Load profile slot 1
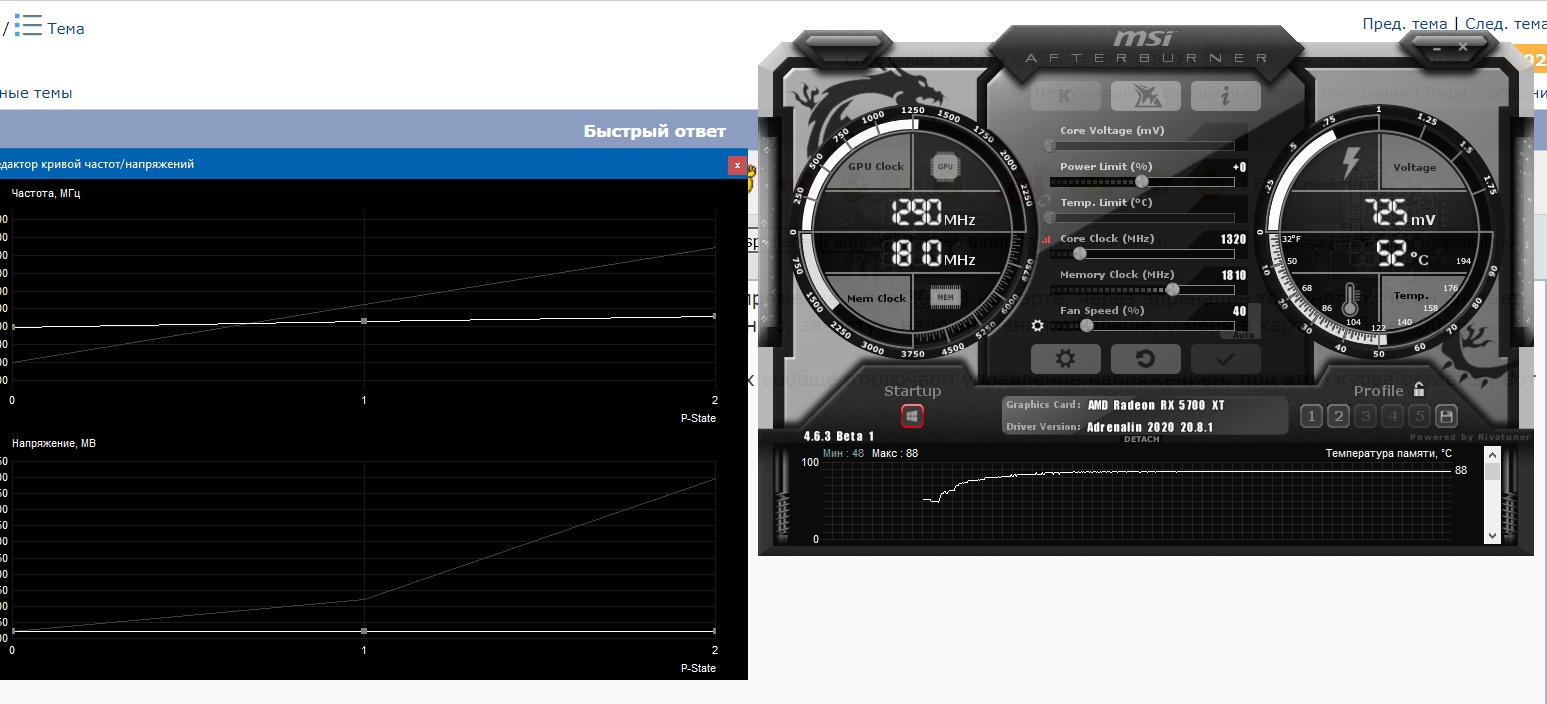 [x=1311, y=416]
